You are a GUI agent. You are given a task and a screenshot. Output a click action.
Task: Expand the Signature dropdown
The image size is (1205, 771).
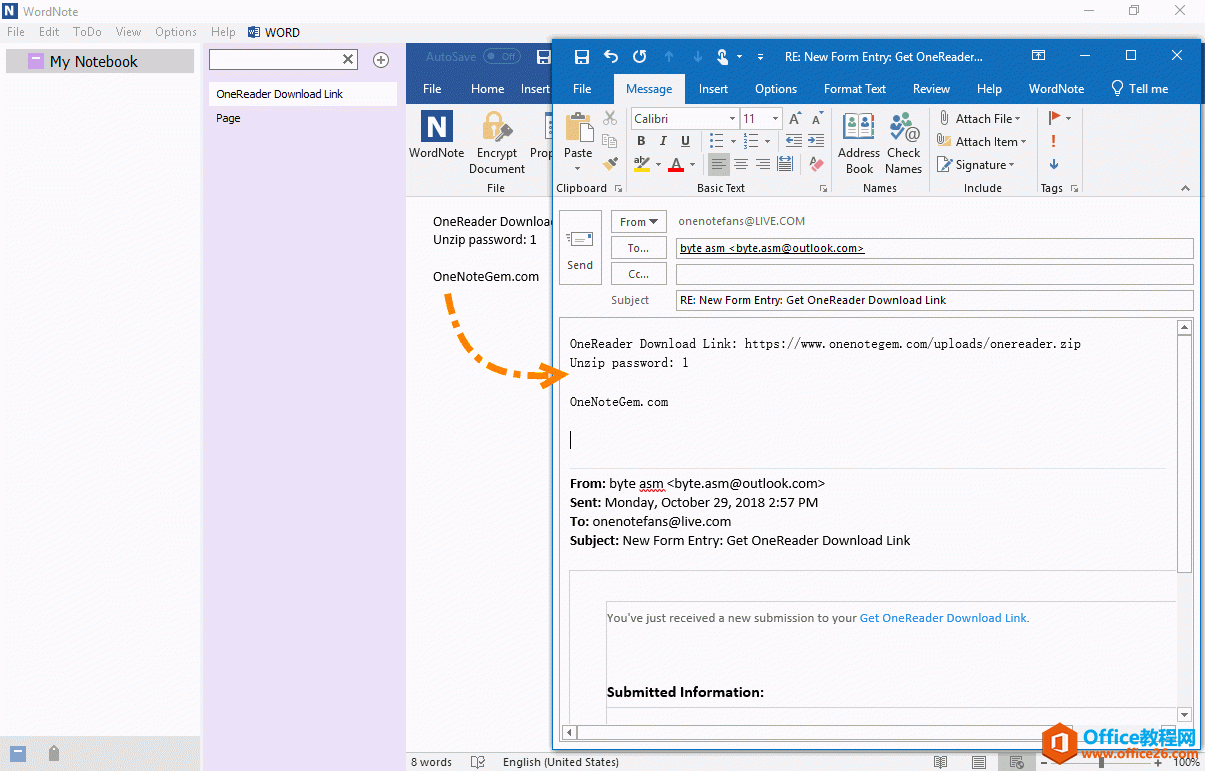(x=1011, y=165)
